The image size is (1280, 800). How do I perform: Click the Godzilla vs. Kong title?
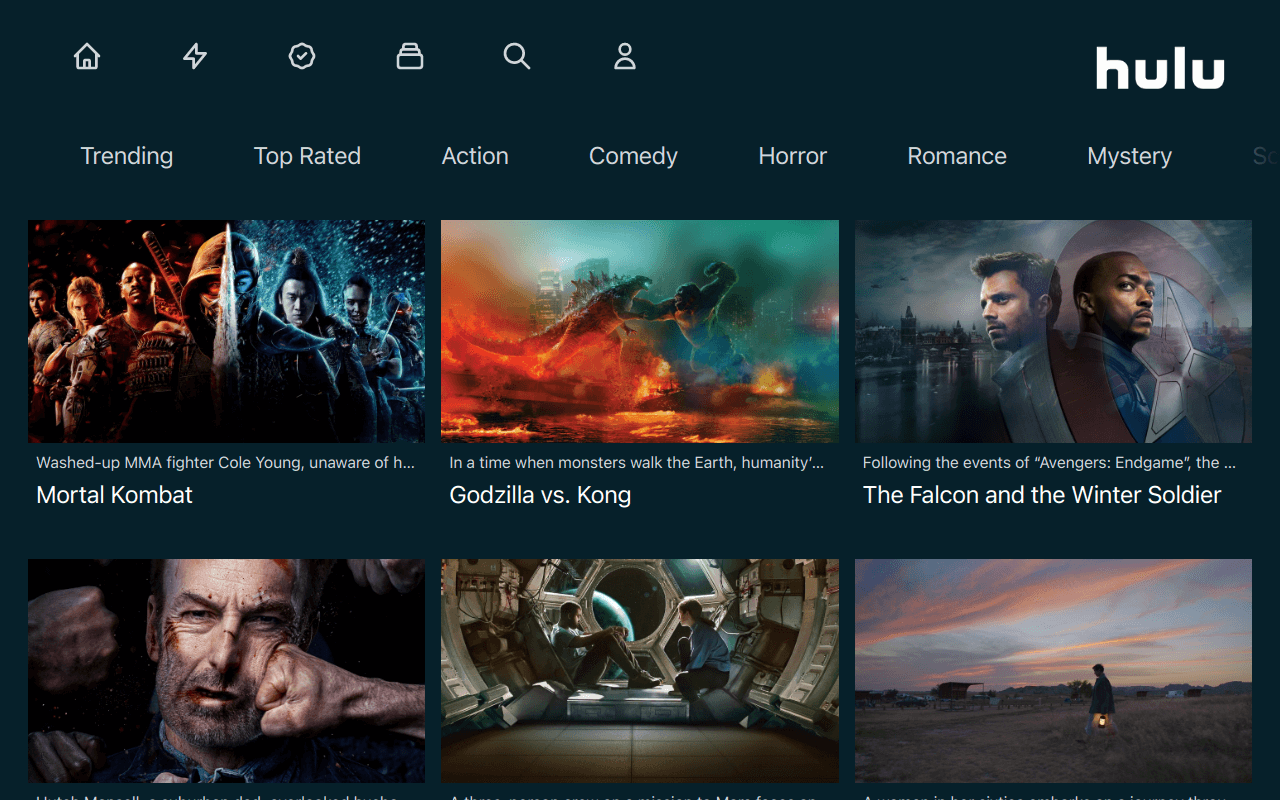(540, 495)
